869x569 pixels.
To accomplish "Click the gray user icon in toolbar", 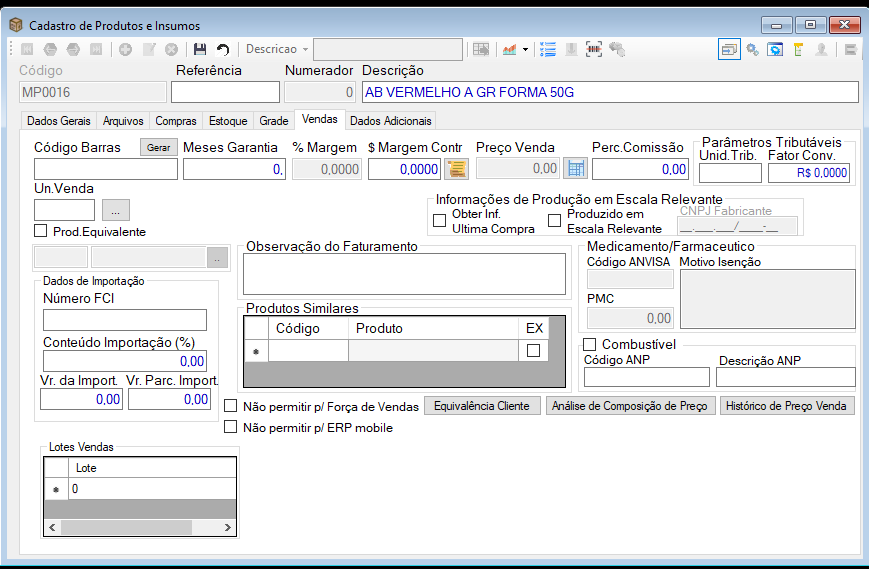I will [821, 49].
